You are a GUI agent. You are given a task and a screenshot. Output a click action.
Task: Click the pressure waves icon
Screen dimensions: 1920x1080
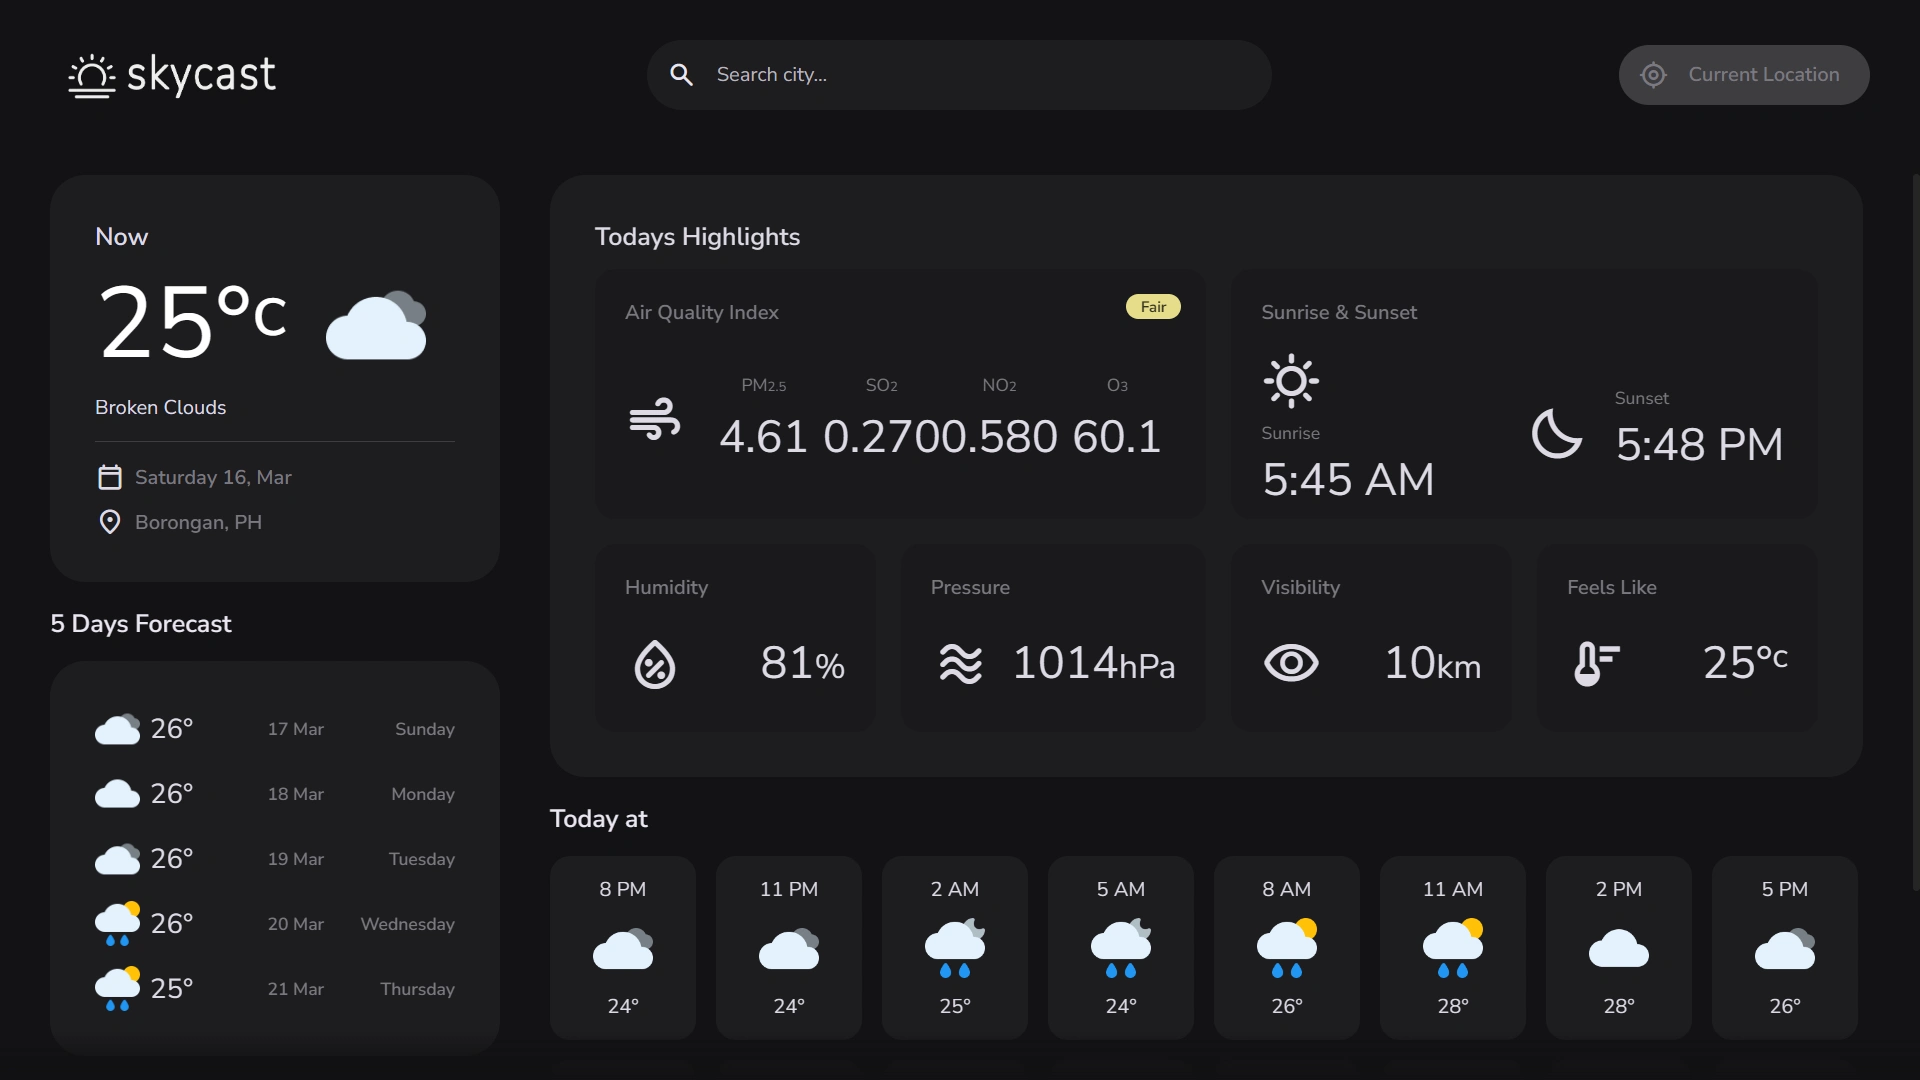[960, 664]
